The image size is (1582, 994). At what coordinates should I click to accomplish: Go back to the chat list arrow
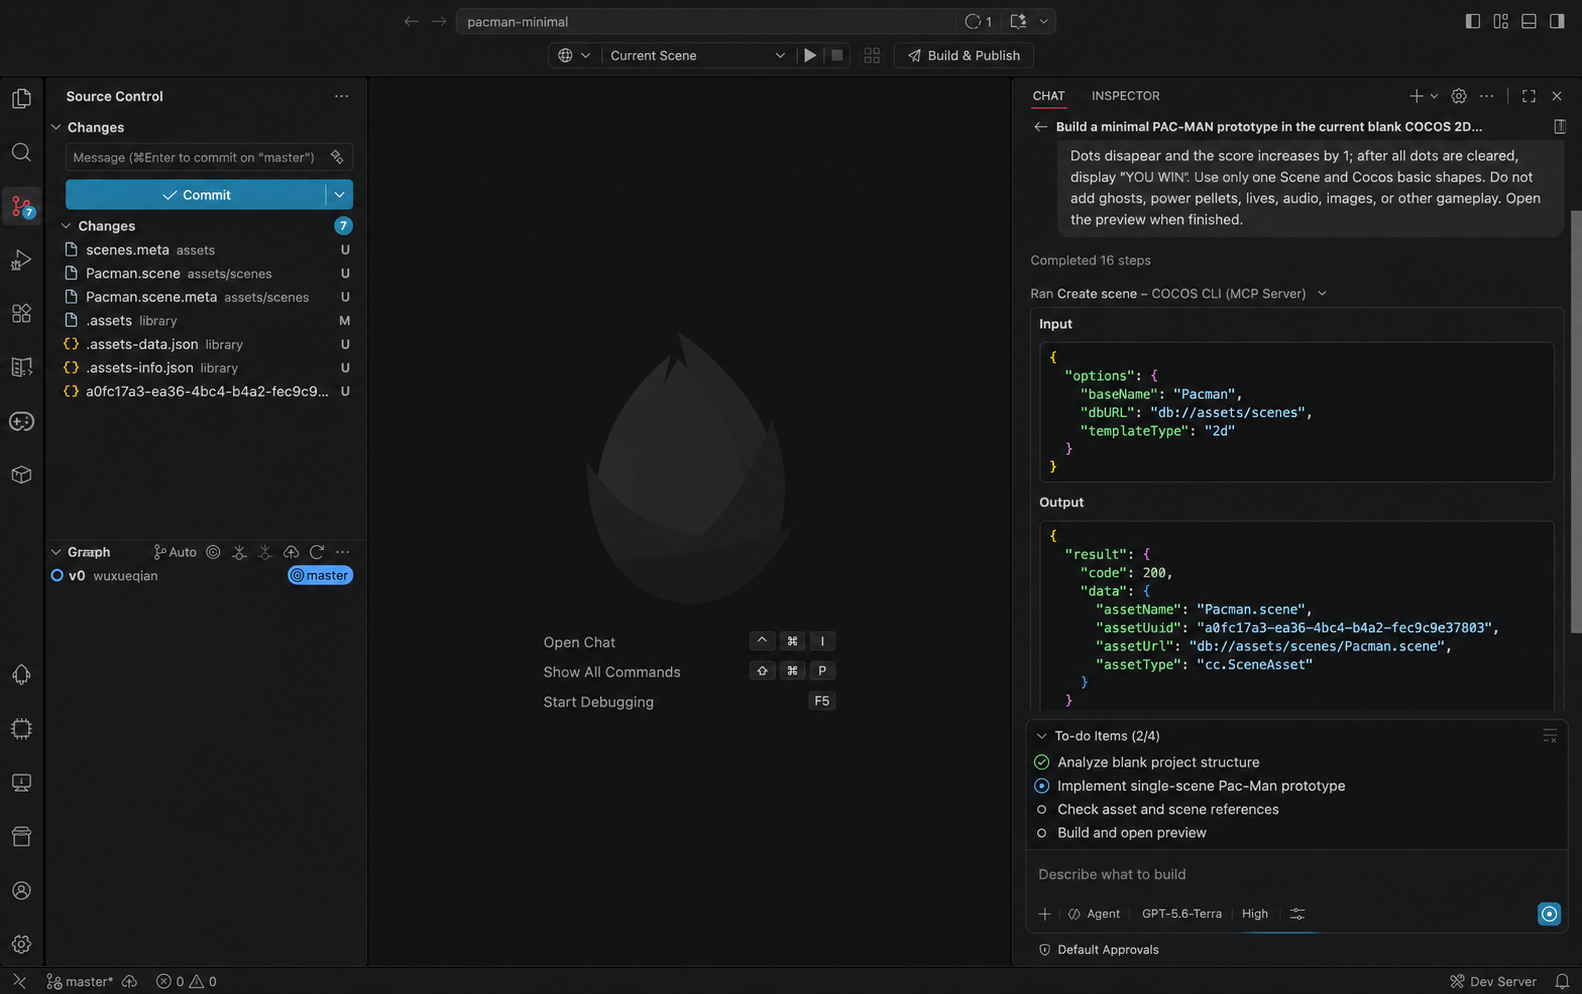pos(1040,127)
